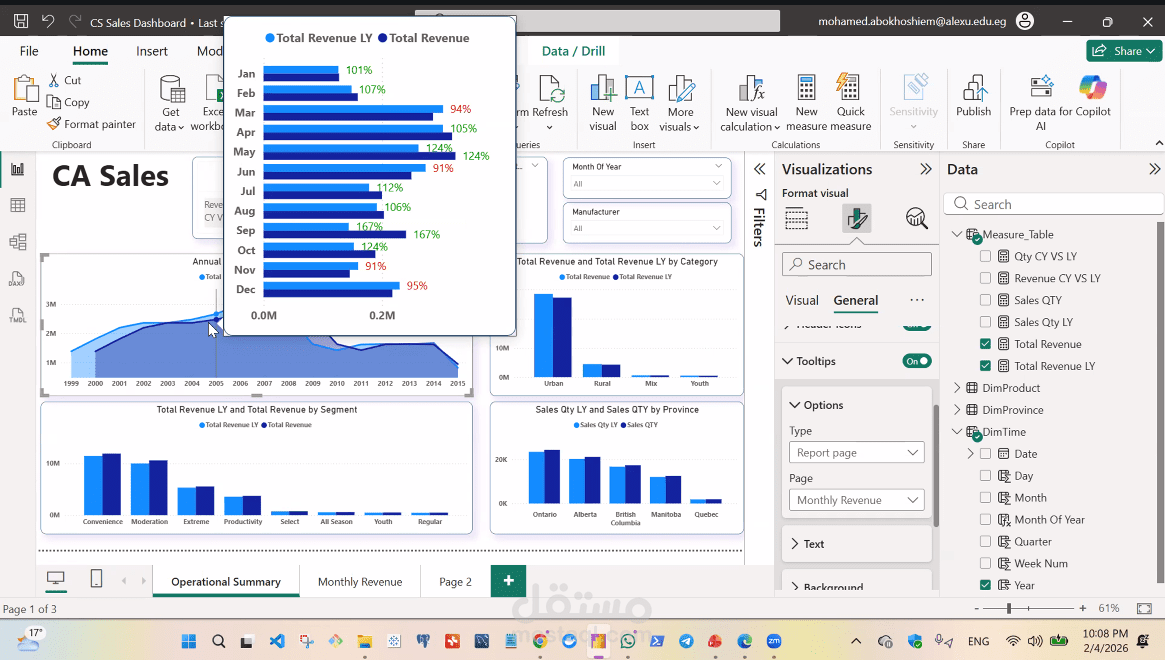The width and height of the screenshot is (1165, 660).
Task: Click fit to page icon
Action: coord(1144,608)
